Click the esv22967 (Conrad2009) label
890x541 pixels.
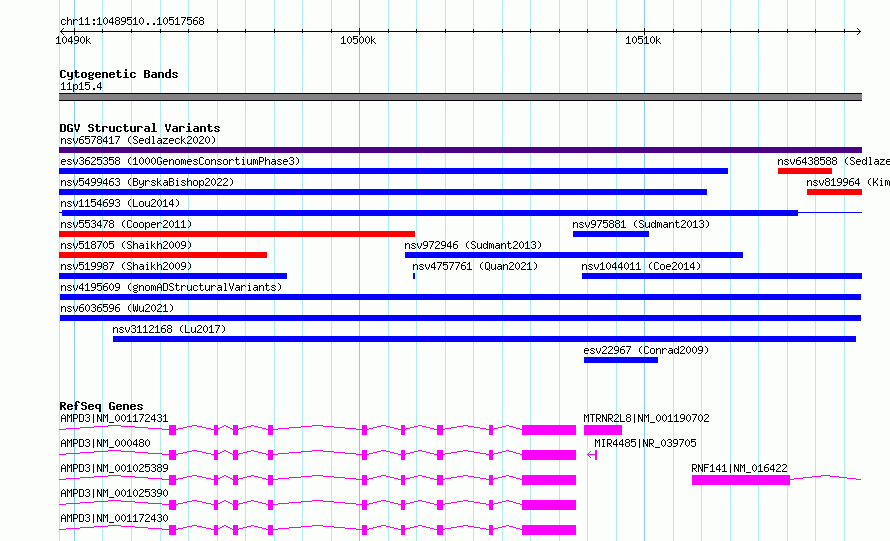point(646,350)
